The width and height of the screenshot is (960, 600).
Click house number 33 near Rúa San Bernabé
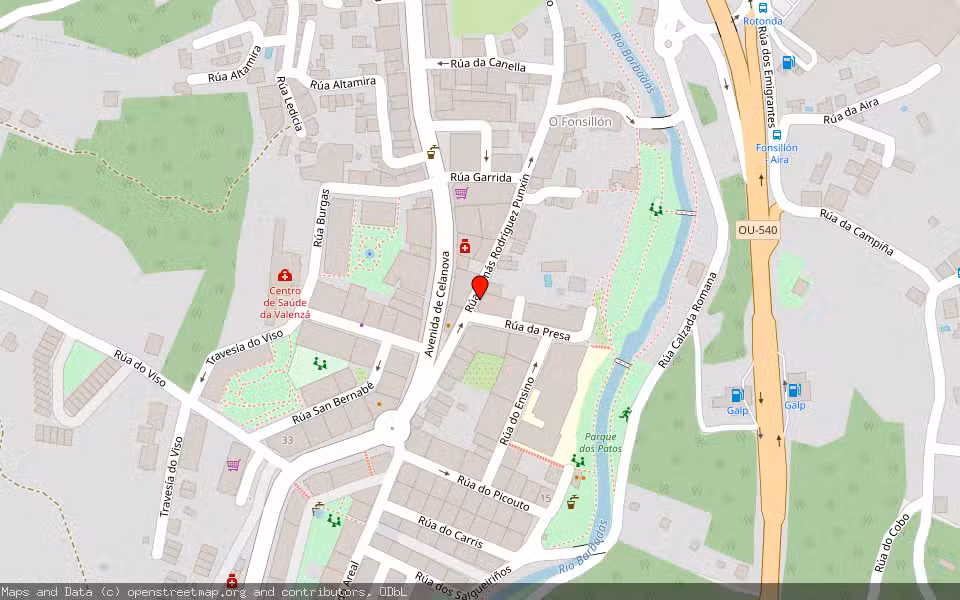tap(288, 440)
